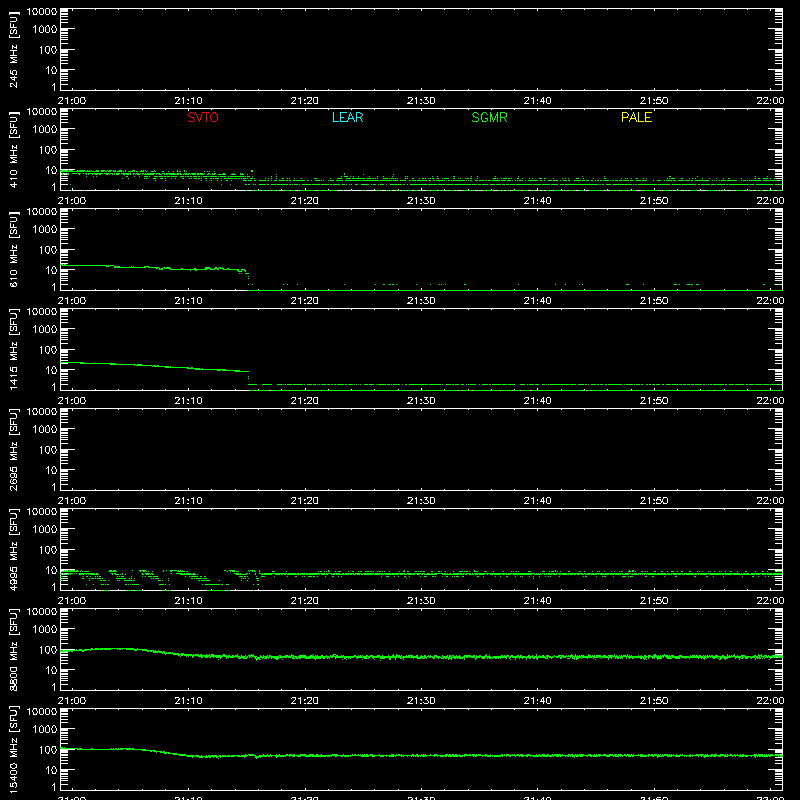Select the 15400 MHz [SFU] axis title
800x800 pixels.
[14, 750]
